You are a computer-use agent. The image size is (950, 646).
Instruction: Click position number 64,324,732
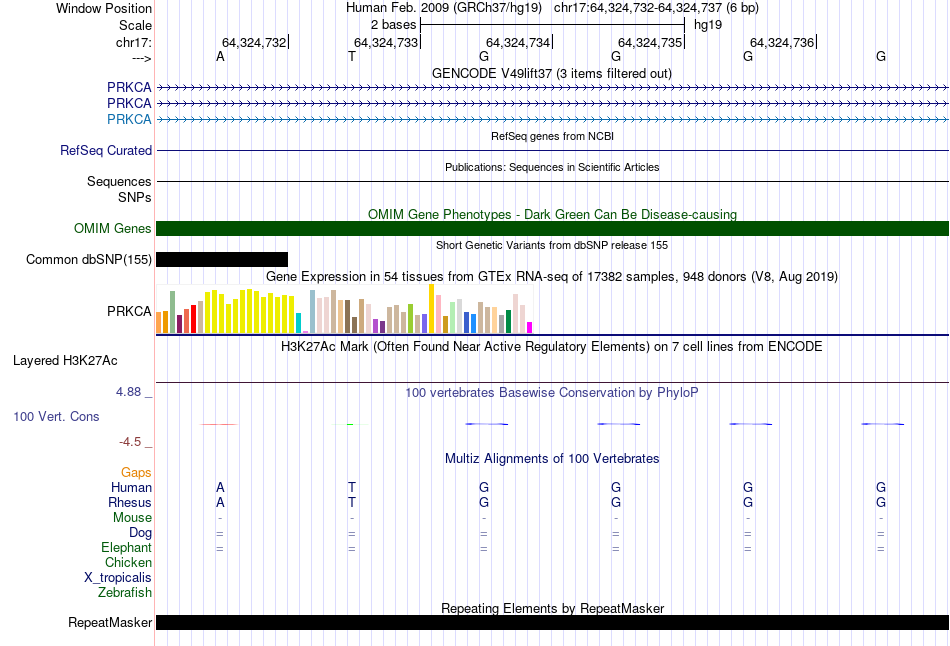point(254,42)
